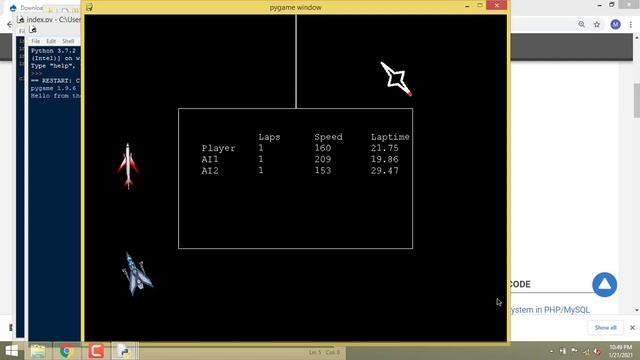Viewport: 640px width, 360px height.
Task: Click the browser back arrow
Action: click(9, 24)
